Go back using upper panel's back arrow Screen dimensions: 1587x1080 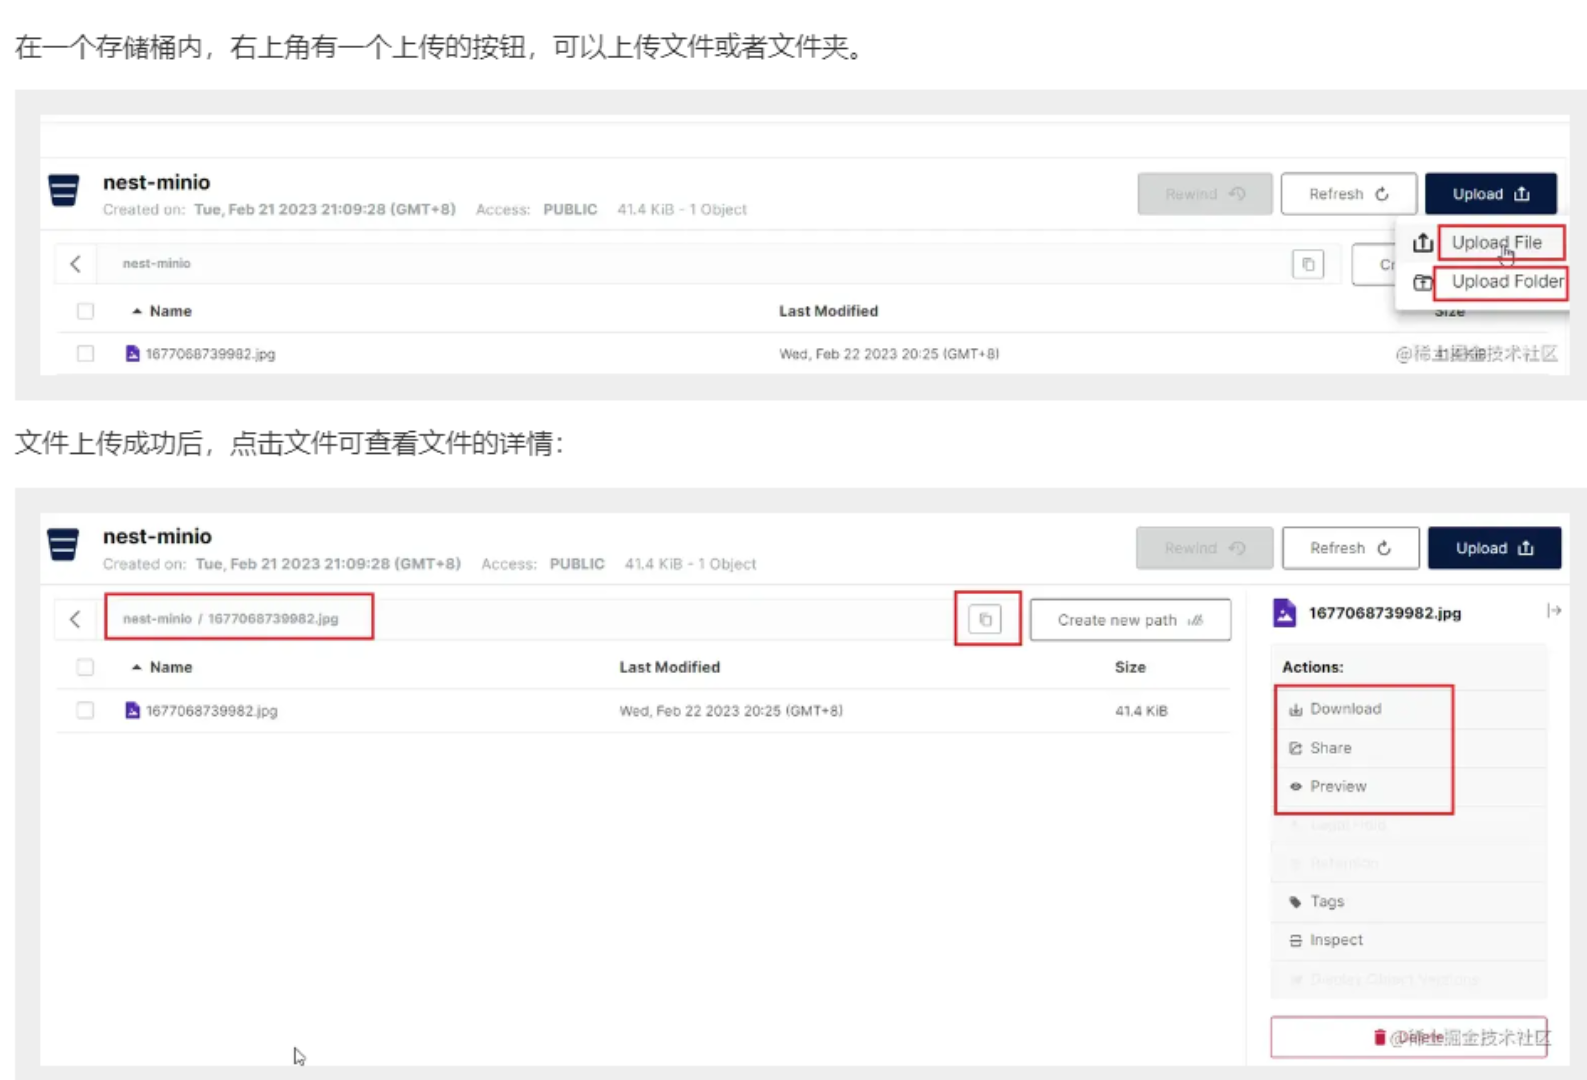[75, 264]
